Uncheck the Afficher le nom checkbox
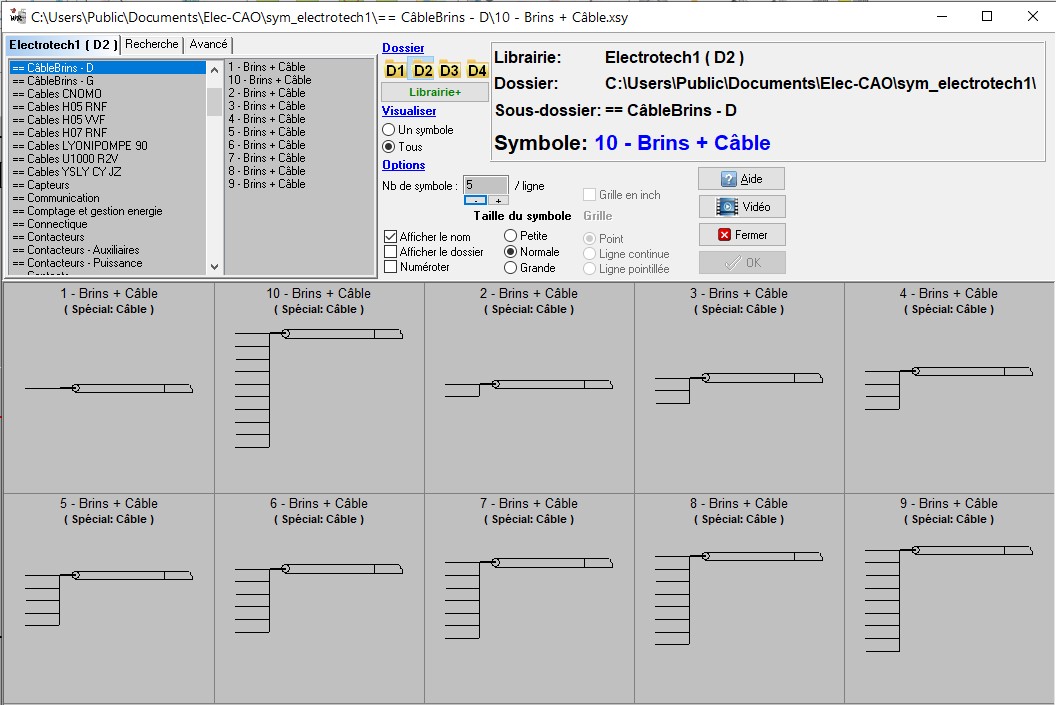Image resolution: width=1056 pixels, height=705 pixels. [x=391, y=237]
